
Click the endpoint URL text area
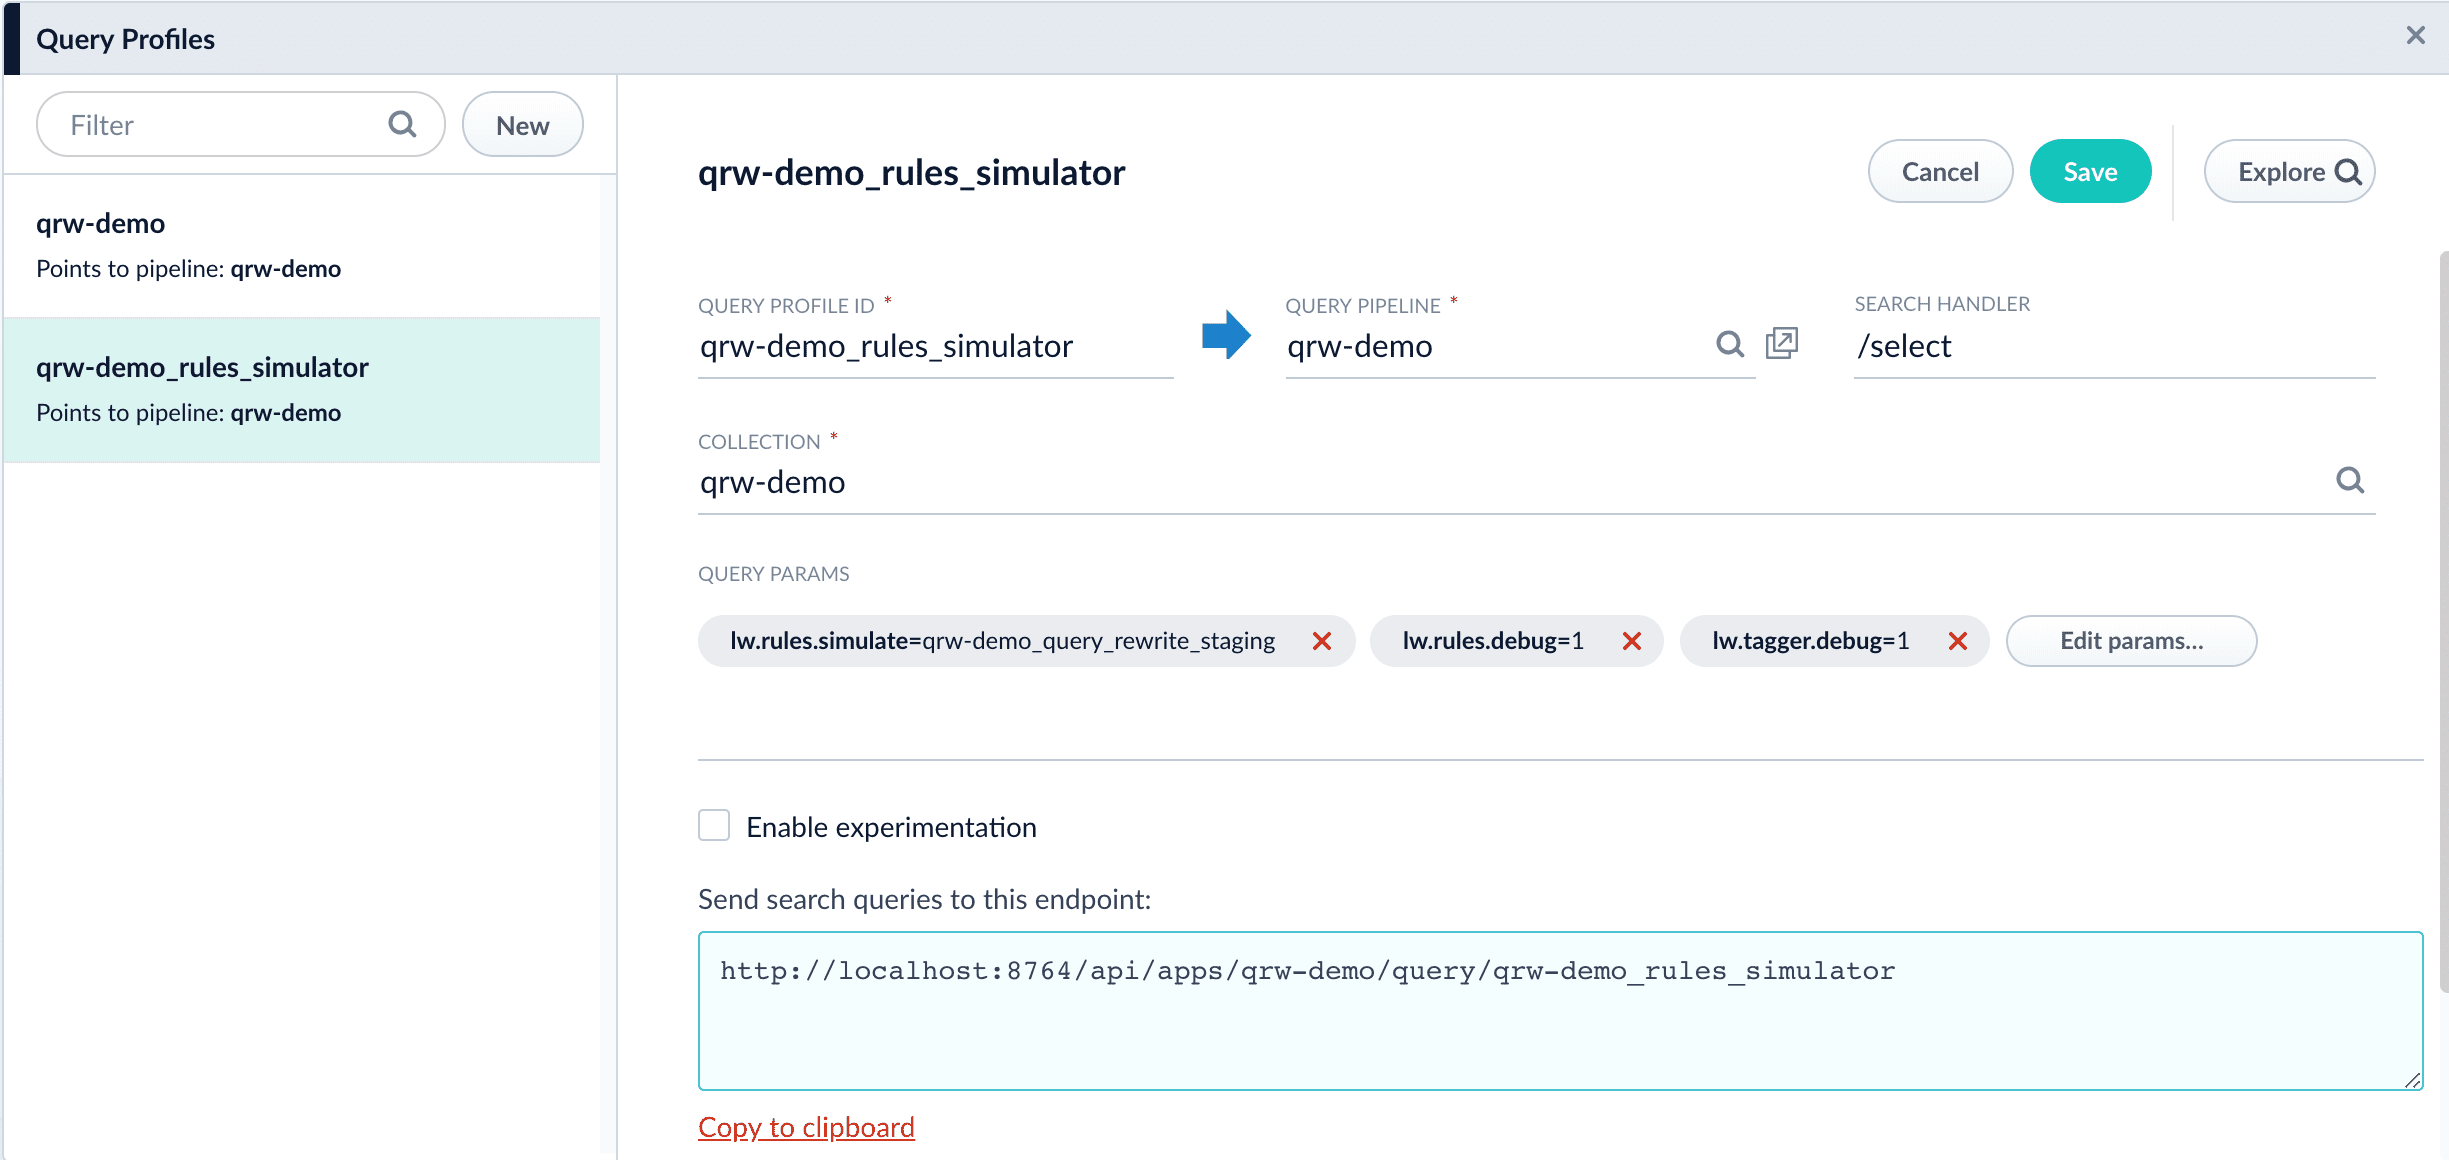[1559, 1010]
